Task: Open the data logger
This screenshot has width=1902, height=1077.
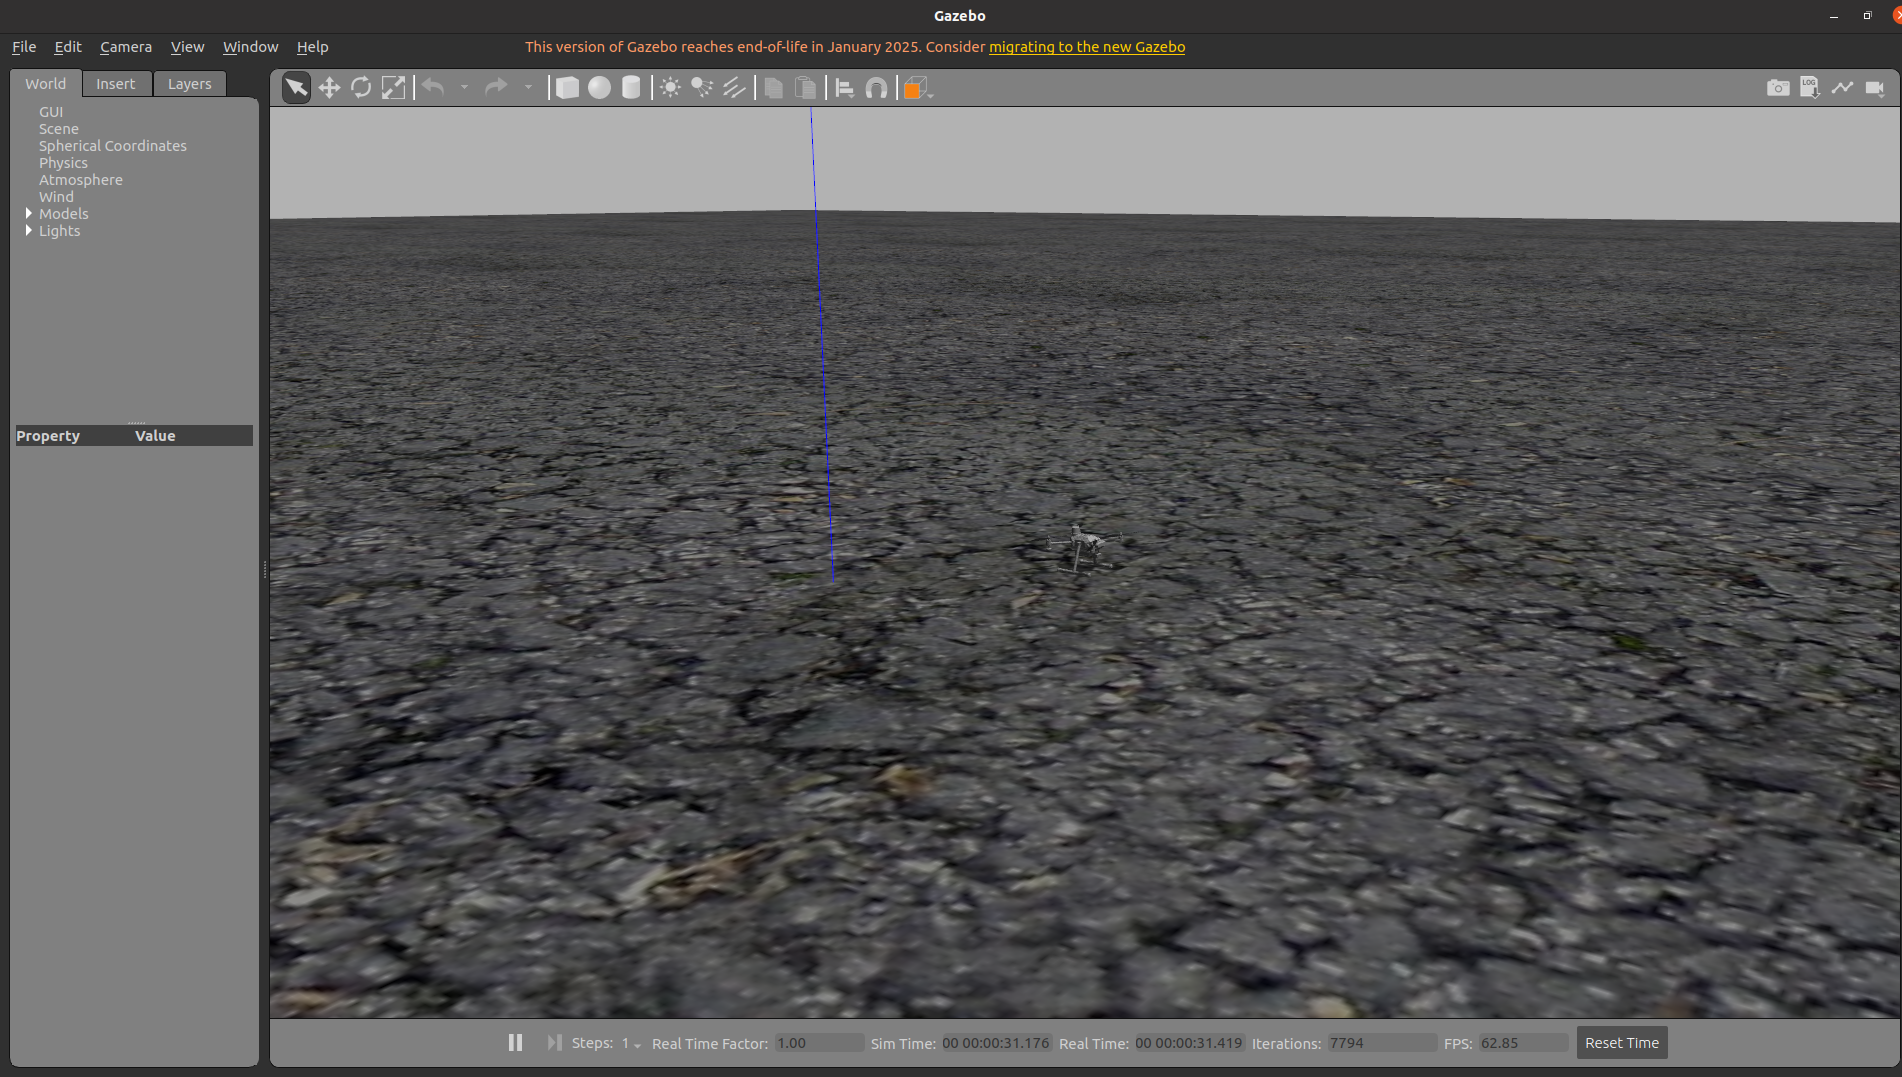Action: click(1810, 87)
